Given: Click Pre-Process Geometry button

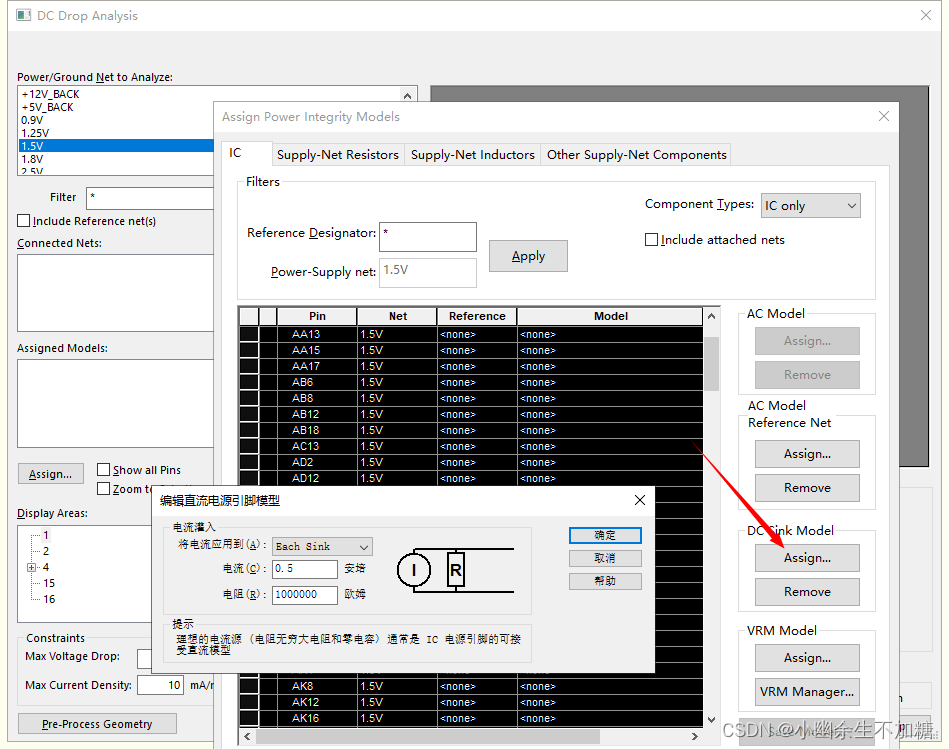Looking at the screenshot, I should point(97,724).
